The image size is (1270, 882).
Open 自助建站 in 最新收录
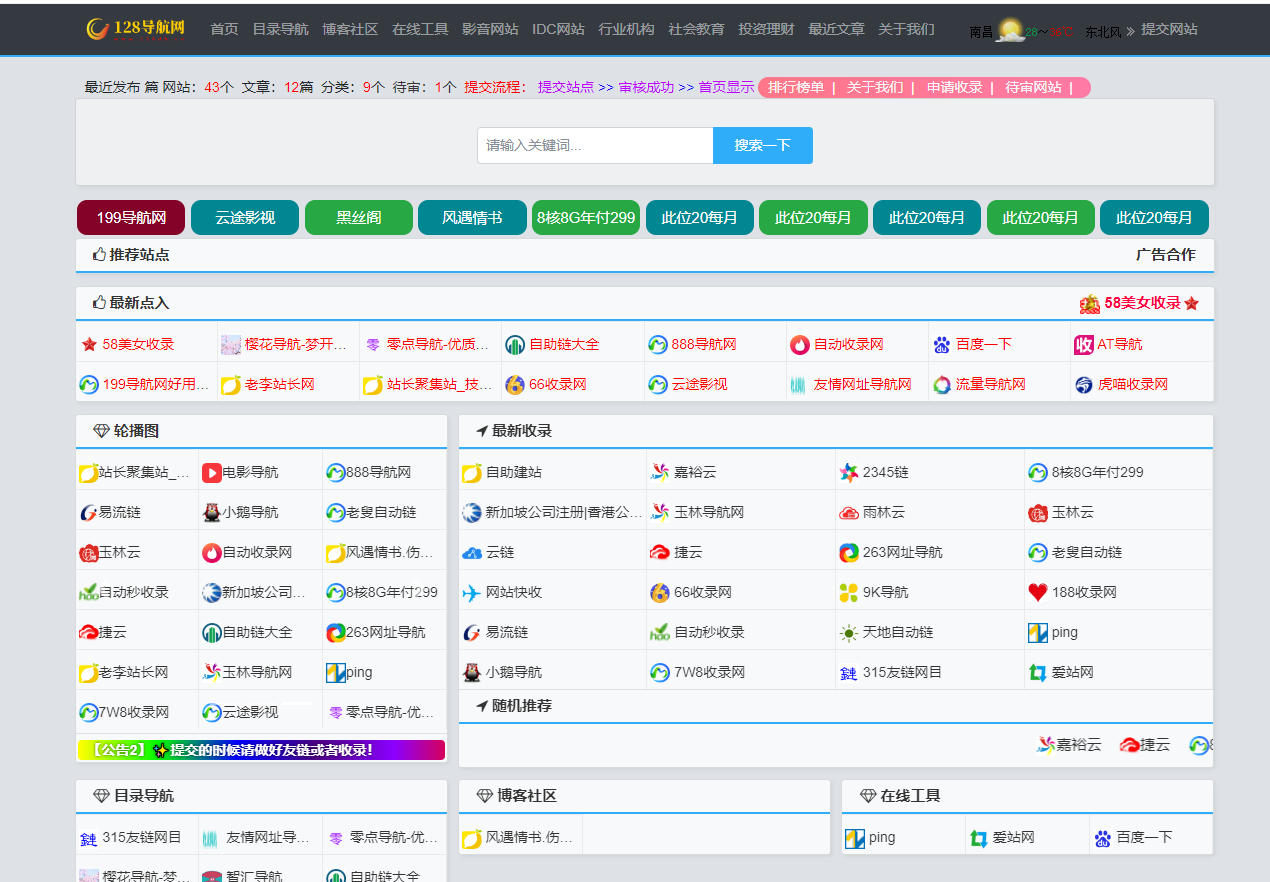click(x=513, y=472)
